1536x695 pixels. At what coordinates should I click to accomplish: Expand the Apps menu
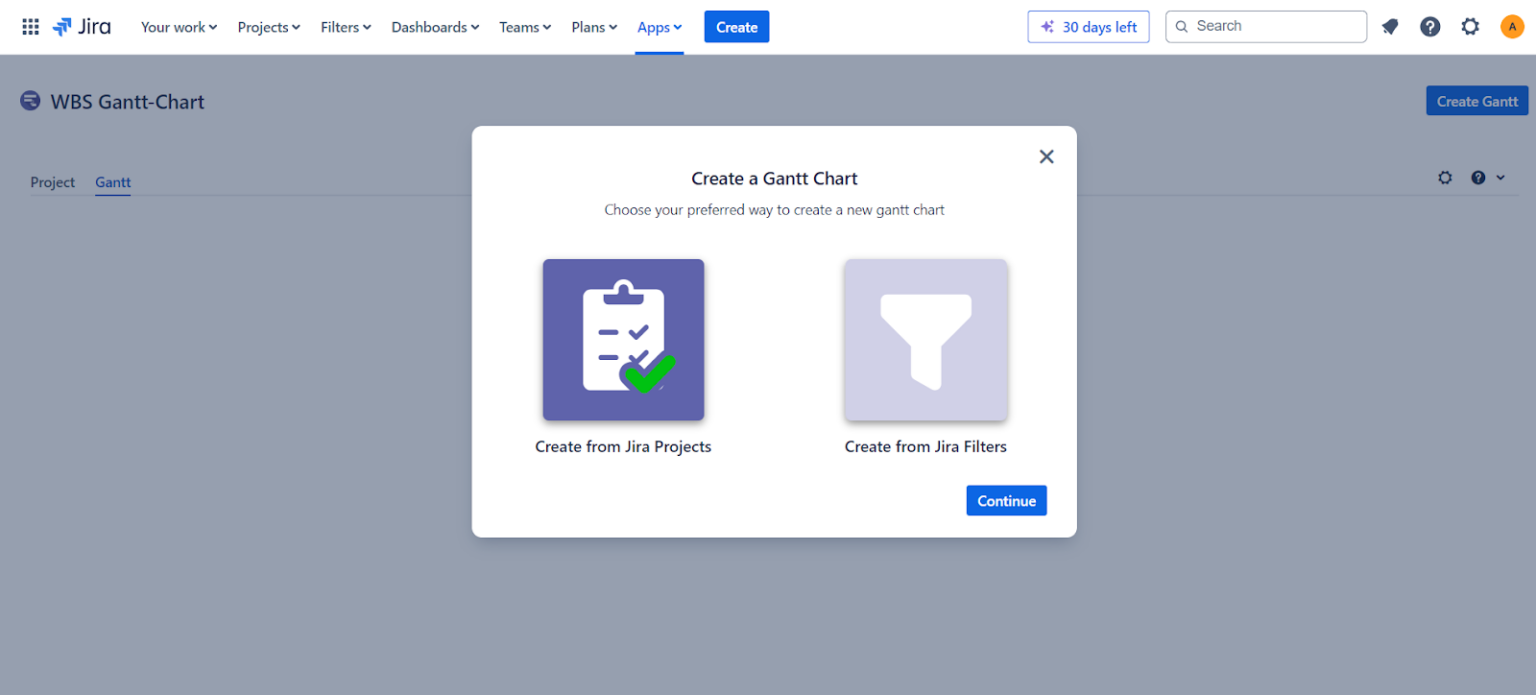pyautogui.click(x=659, y=27)
